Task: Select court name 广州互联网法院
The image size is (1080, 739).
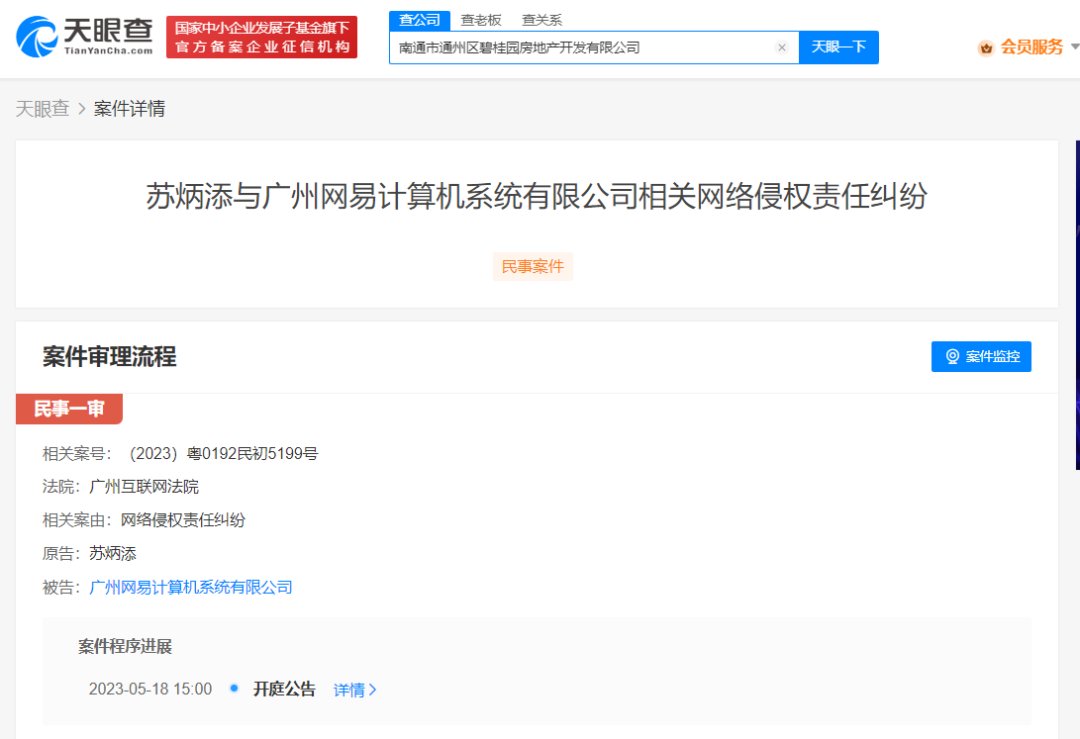Action: pos(144,487)
